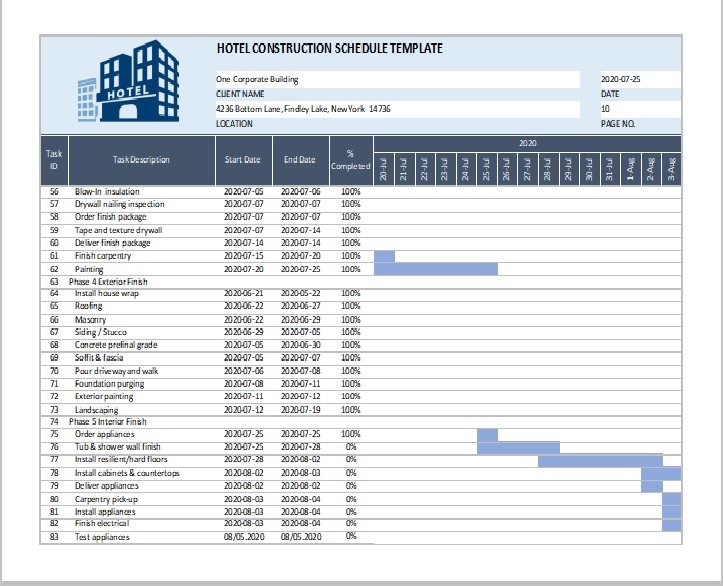The image size is (723, 586).
Task: Click the '31-Jul' date column header
Action: point(610,169)
